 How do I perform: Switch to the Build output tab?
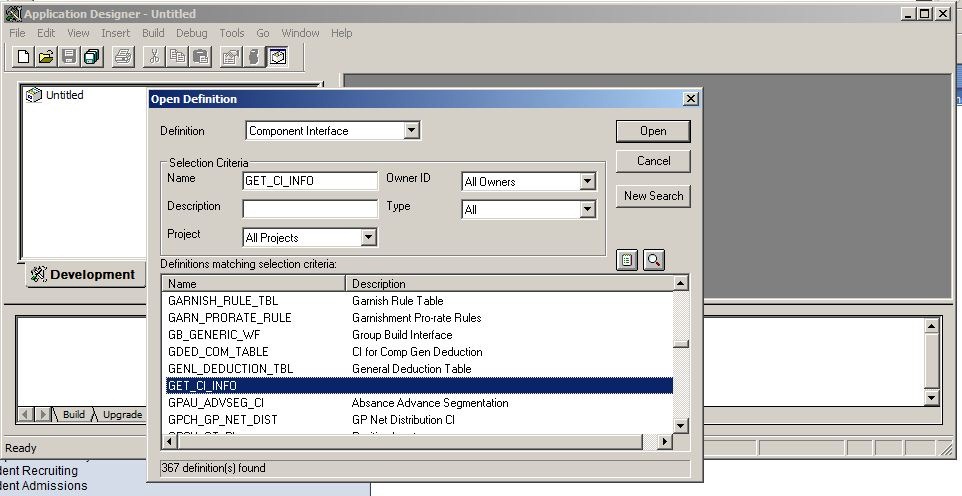pos(74,414)
